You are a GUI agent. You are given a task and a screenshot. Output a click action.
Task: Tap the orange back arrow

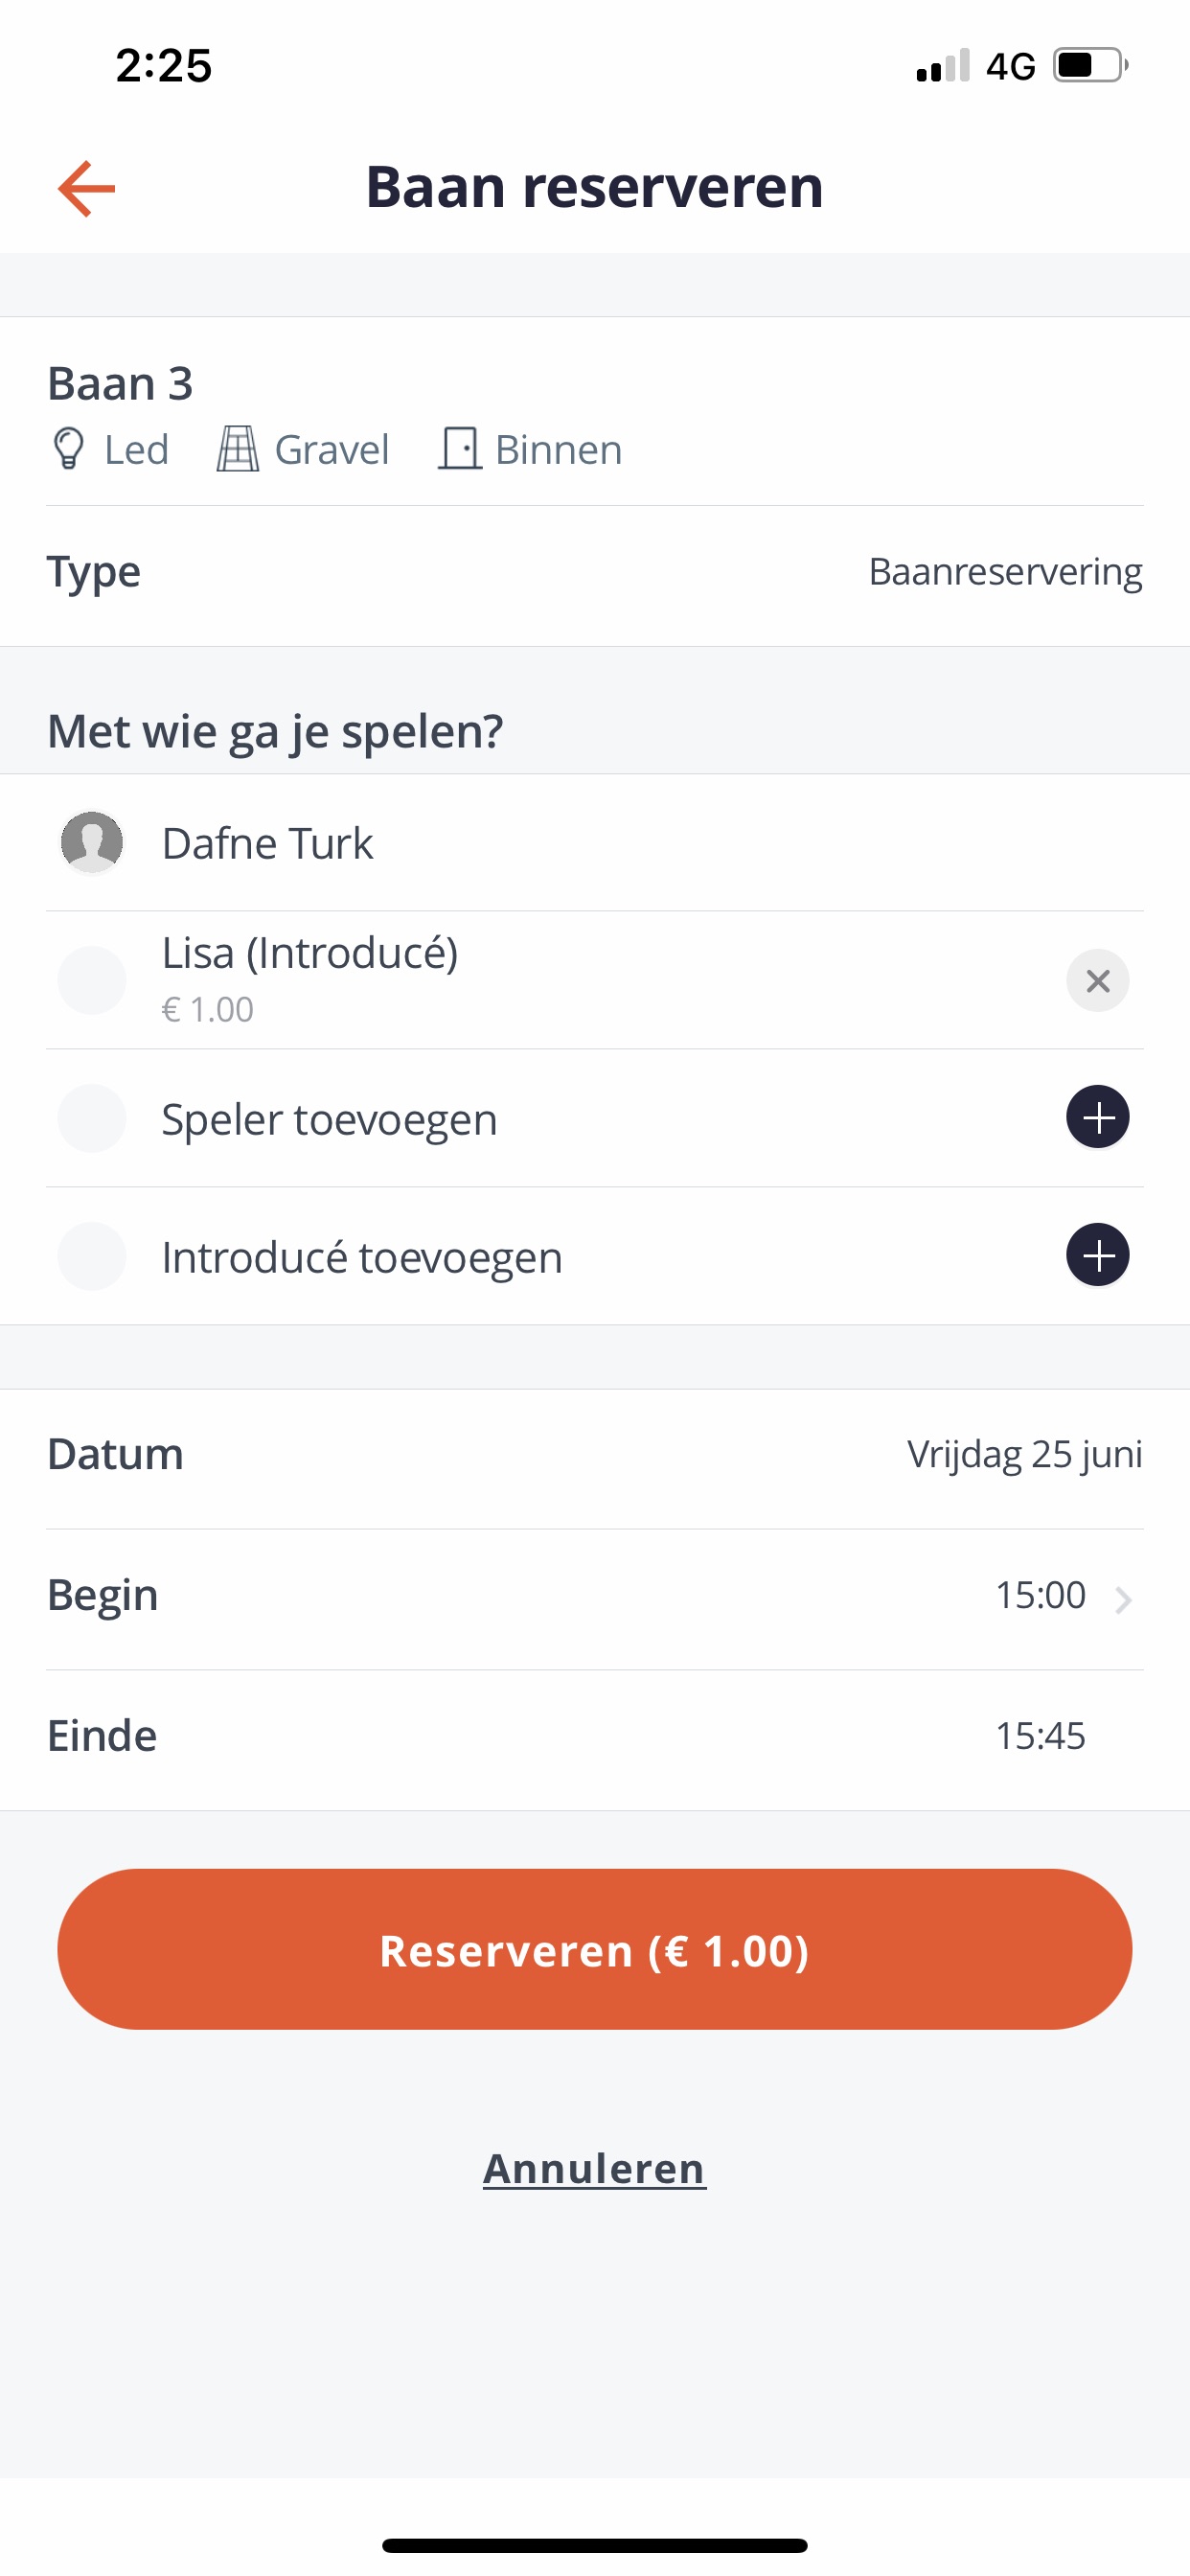tap(87, 188)
